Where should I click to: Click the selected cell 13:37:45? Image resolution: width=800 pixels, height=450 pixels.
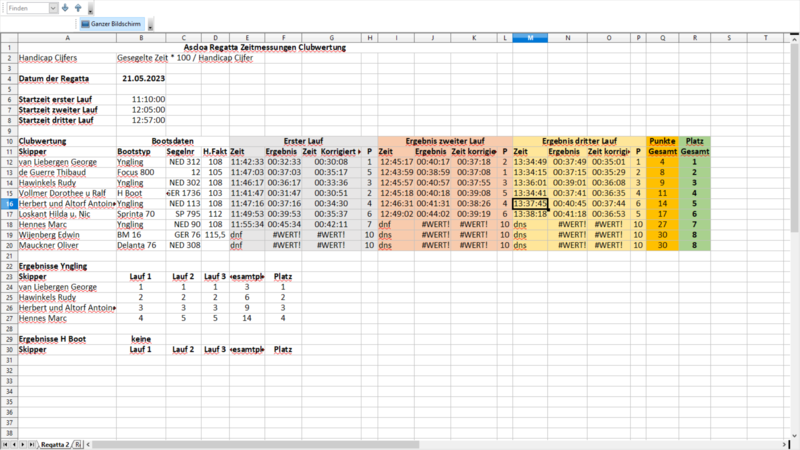click(530, 204)
